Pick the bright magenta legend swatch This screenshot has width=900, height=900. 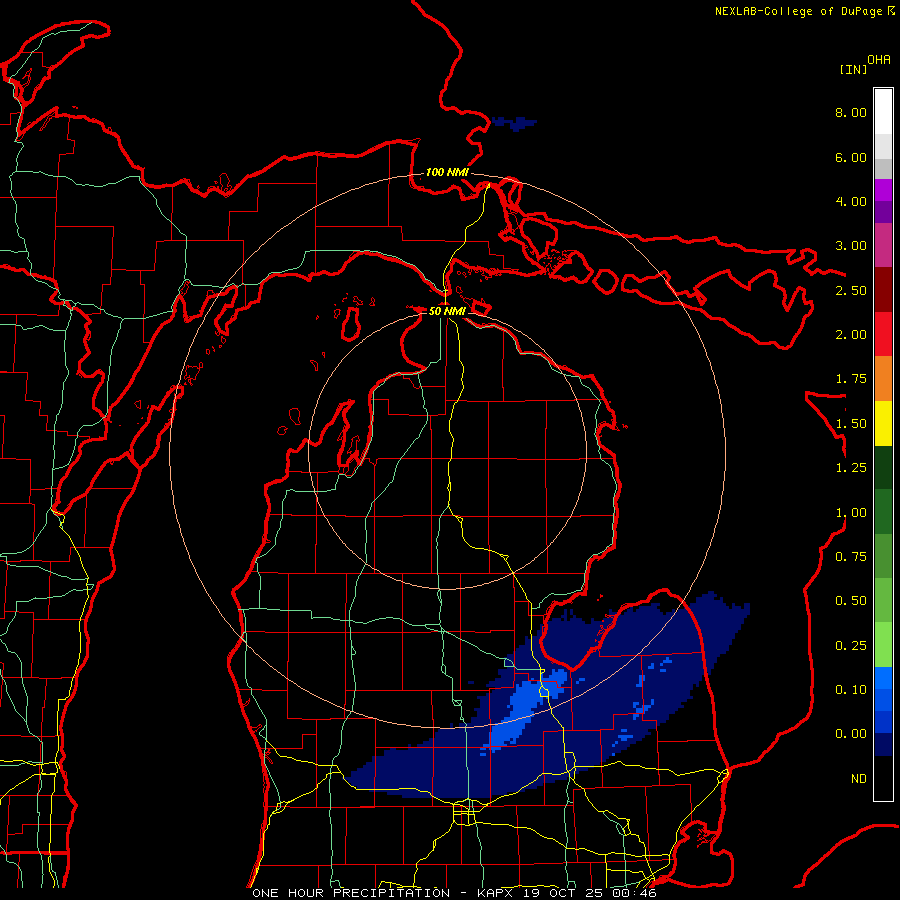(x=883, y=190)
